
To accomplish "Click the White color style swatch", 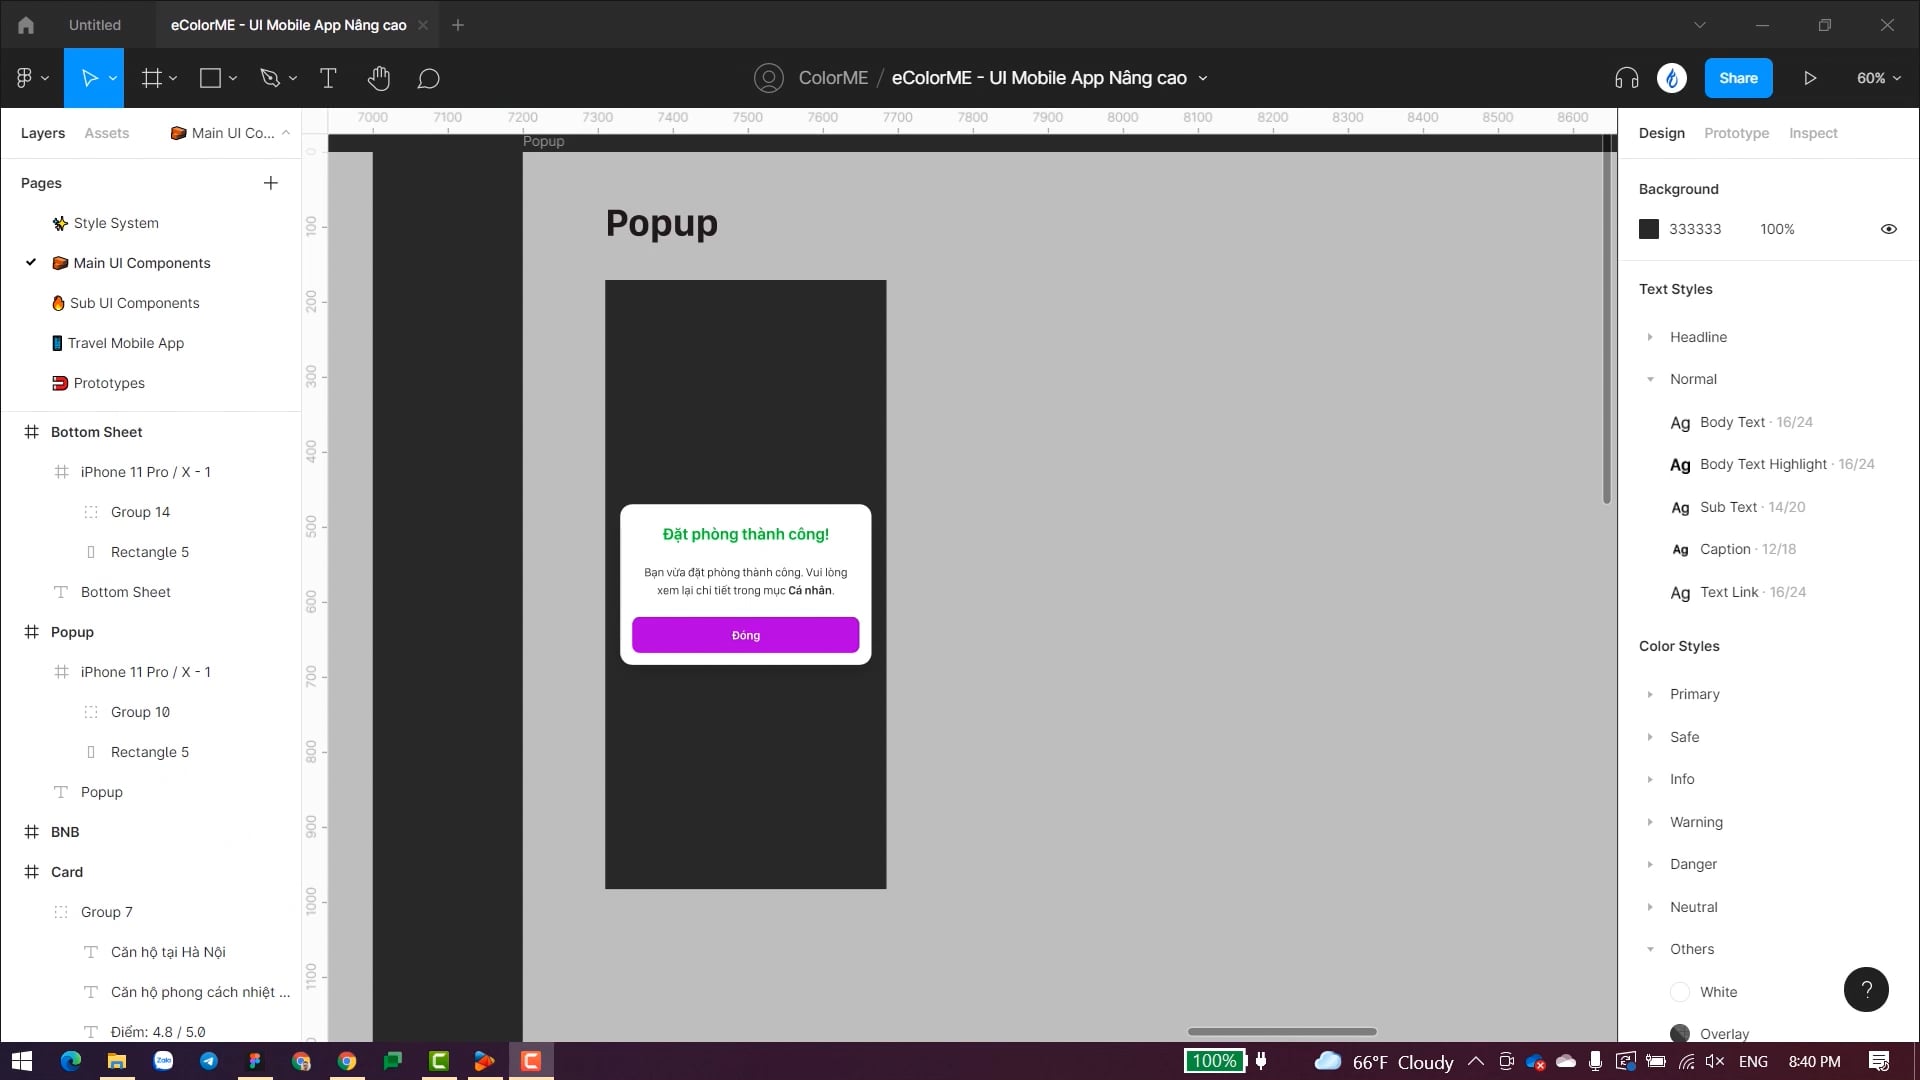I will 1680,992.
